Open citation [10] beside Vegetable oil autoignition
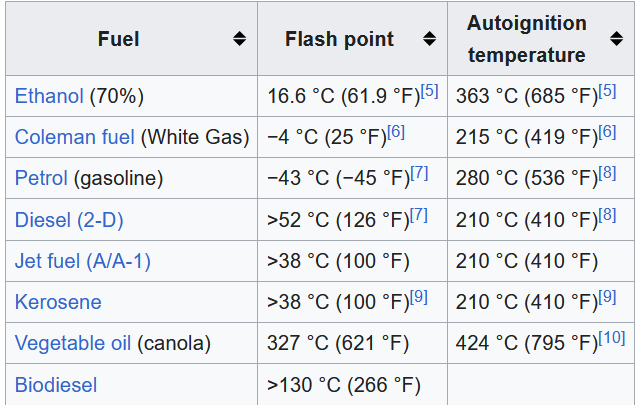This screenshot has width=635, height=405. 611,338
